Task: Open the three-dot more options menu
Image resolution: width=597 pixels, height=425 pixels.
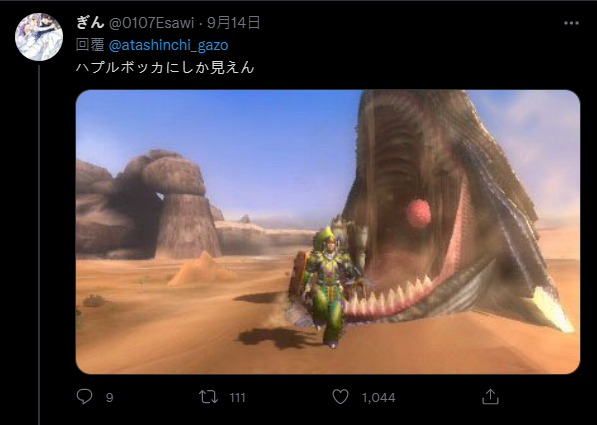Action: point(571,23)
